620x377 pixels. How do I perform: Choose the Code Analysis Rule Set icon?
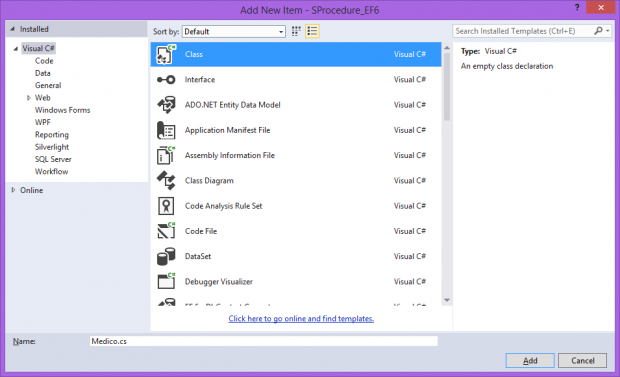tap(166, 206)
